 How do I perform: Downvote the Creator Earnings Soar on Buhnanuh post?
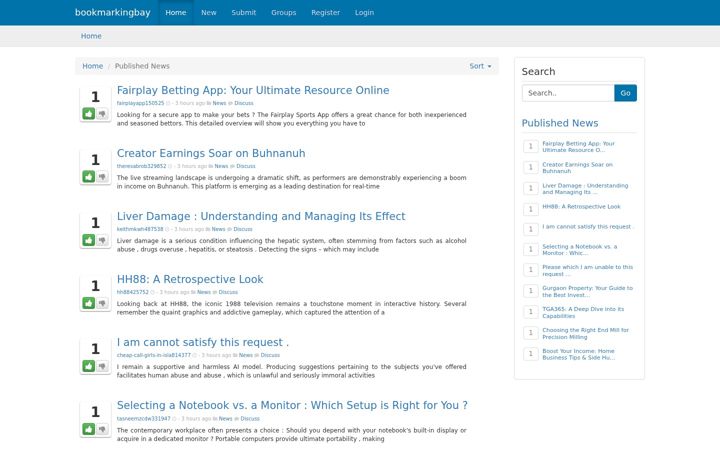[x=102, y=176]
